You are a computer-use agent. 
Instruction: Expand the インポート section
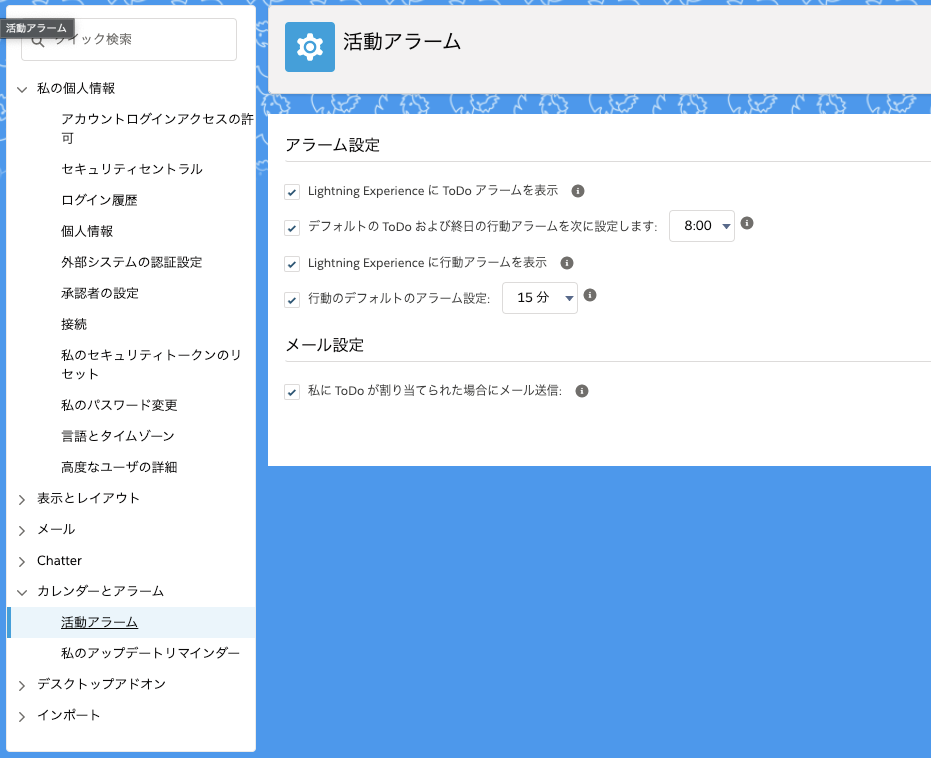[x=22, y=716]
